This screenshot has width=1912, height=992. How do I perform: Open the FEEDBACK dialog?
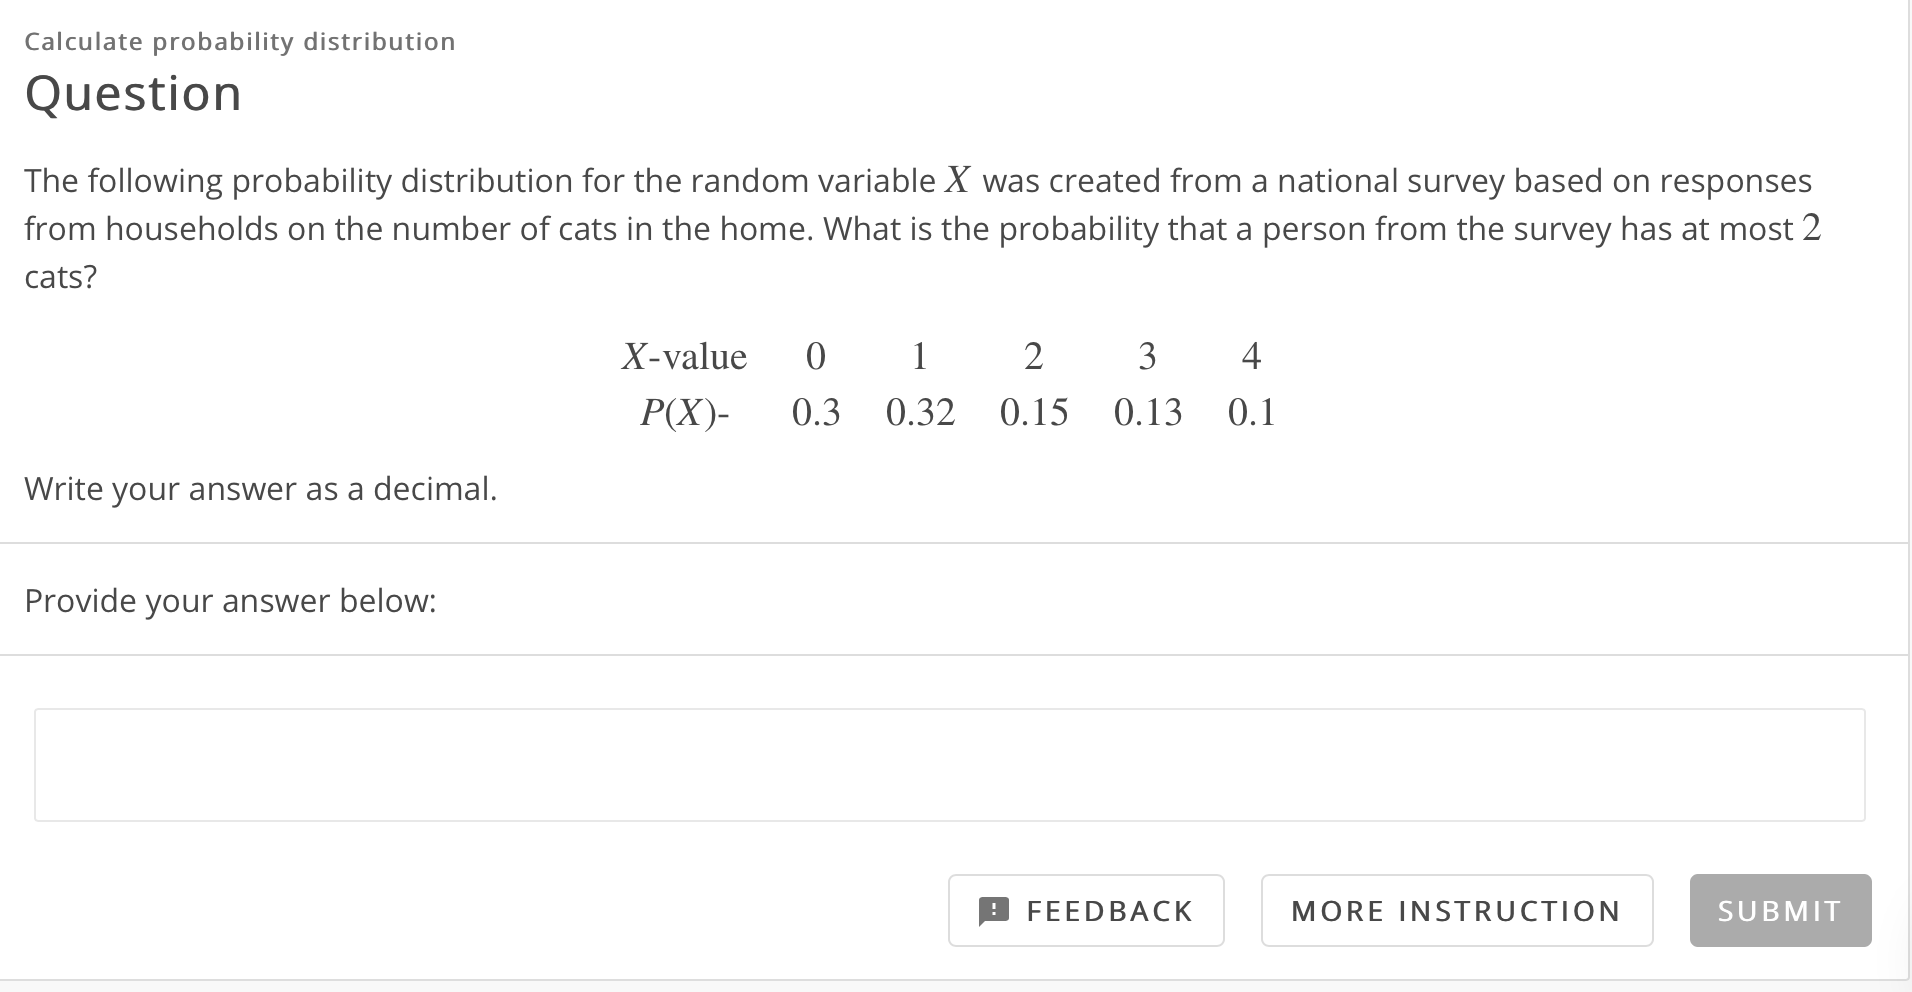1086,911
